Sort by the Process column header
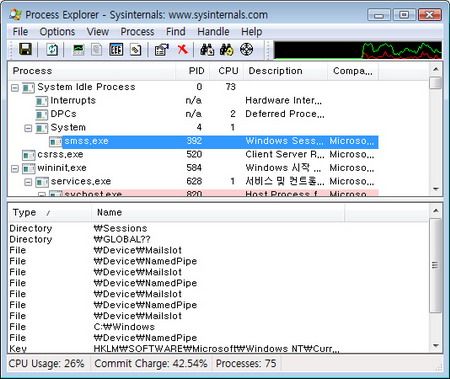450x379 pixels. point(92,71)
